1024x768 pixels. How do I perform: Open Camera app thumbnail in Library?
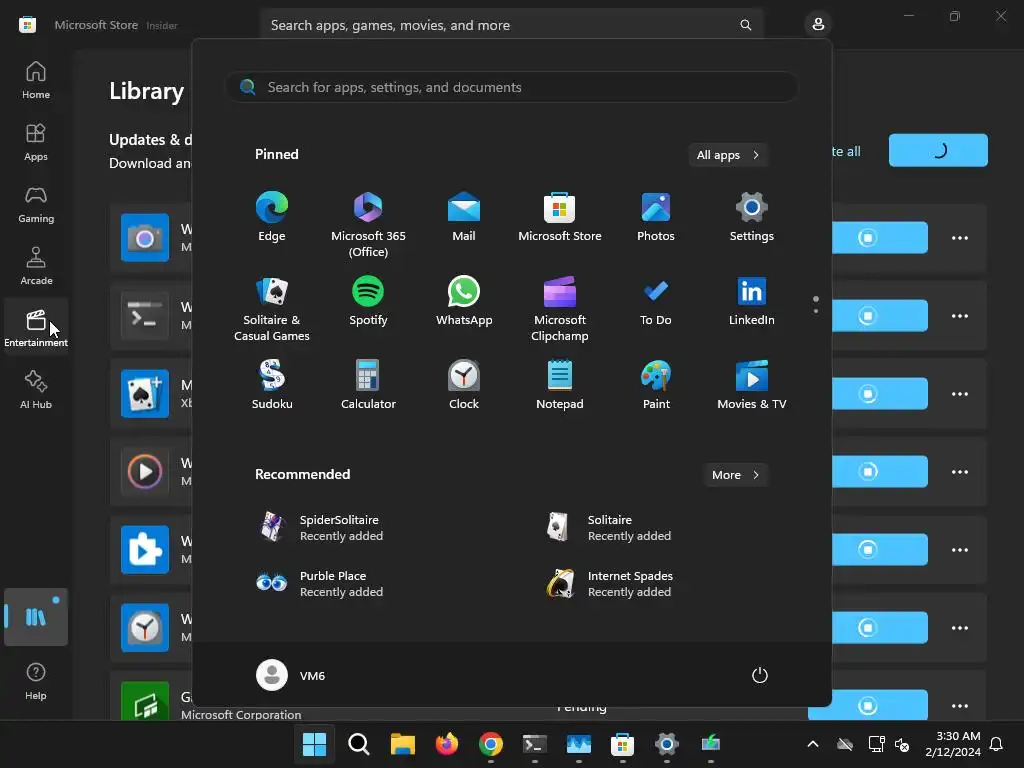tap(145, 237)
